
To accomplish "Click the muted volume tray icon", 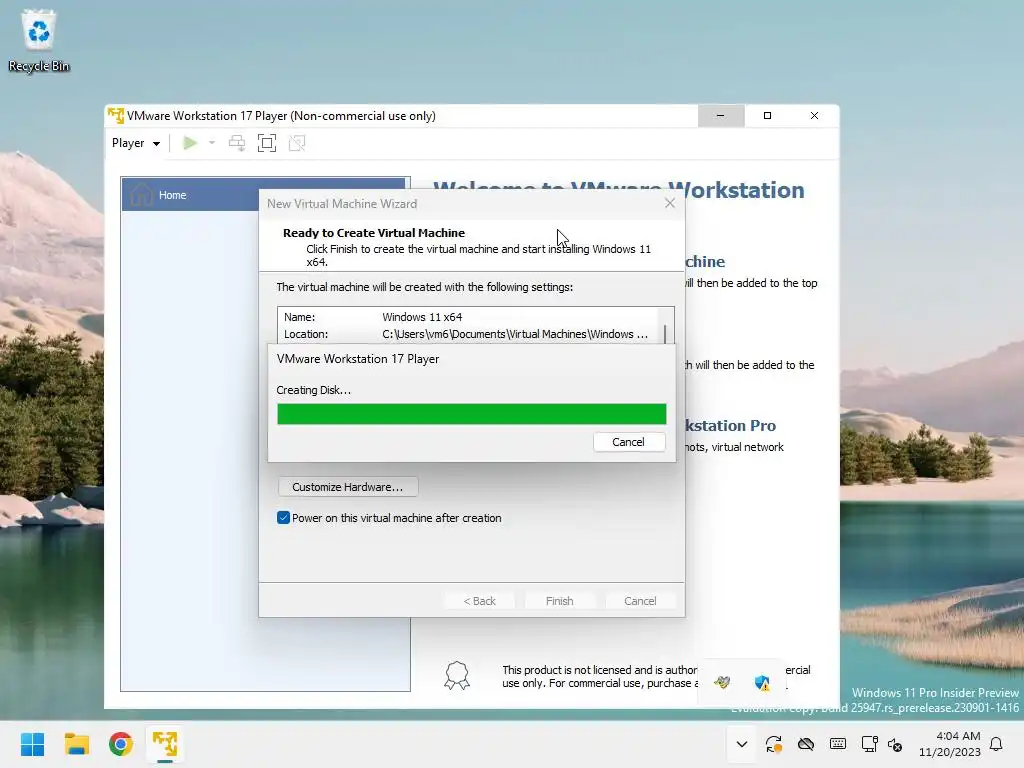I will pyautogui.click(x=895, y=744).
